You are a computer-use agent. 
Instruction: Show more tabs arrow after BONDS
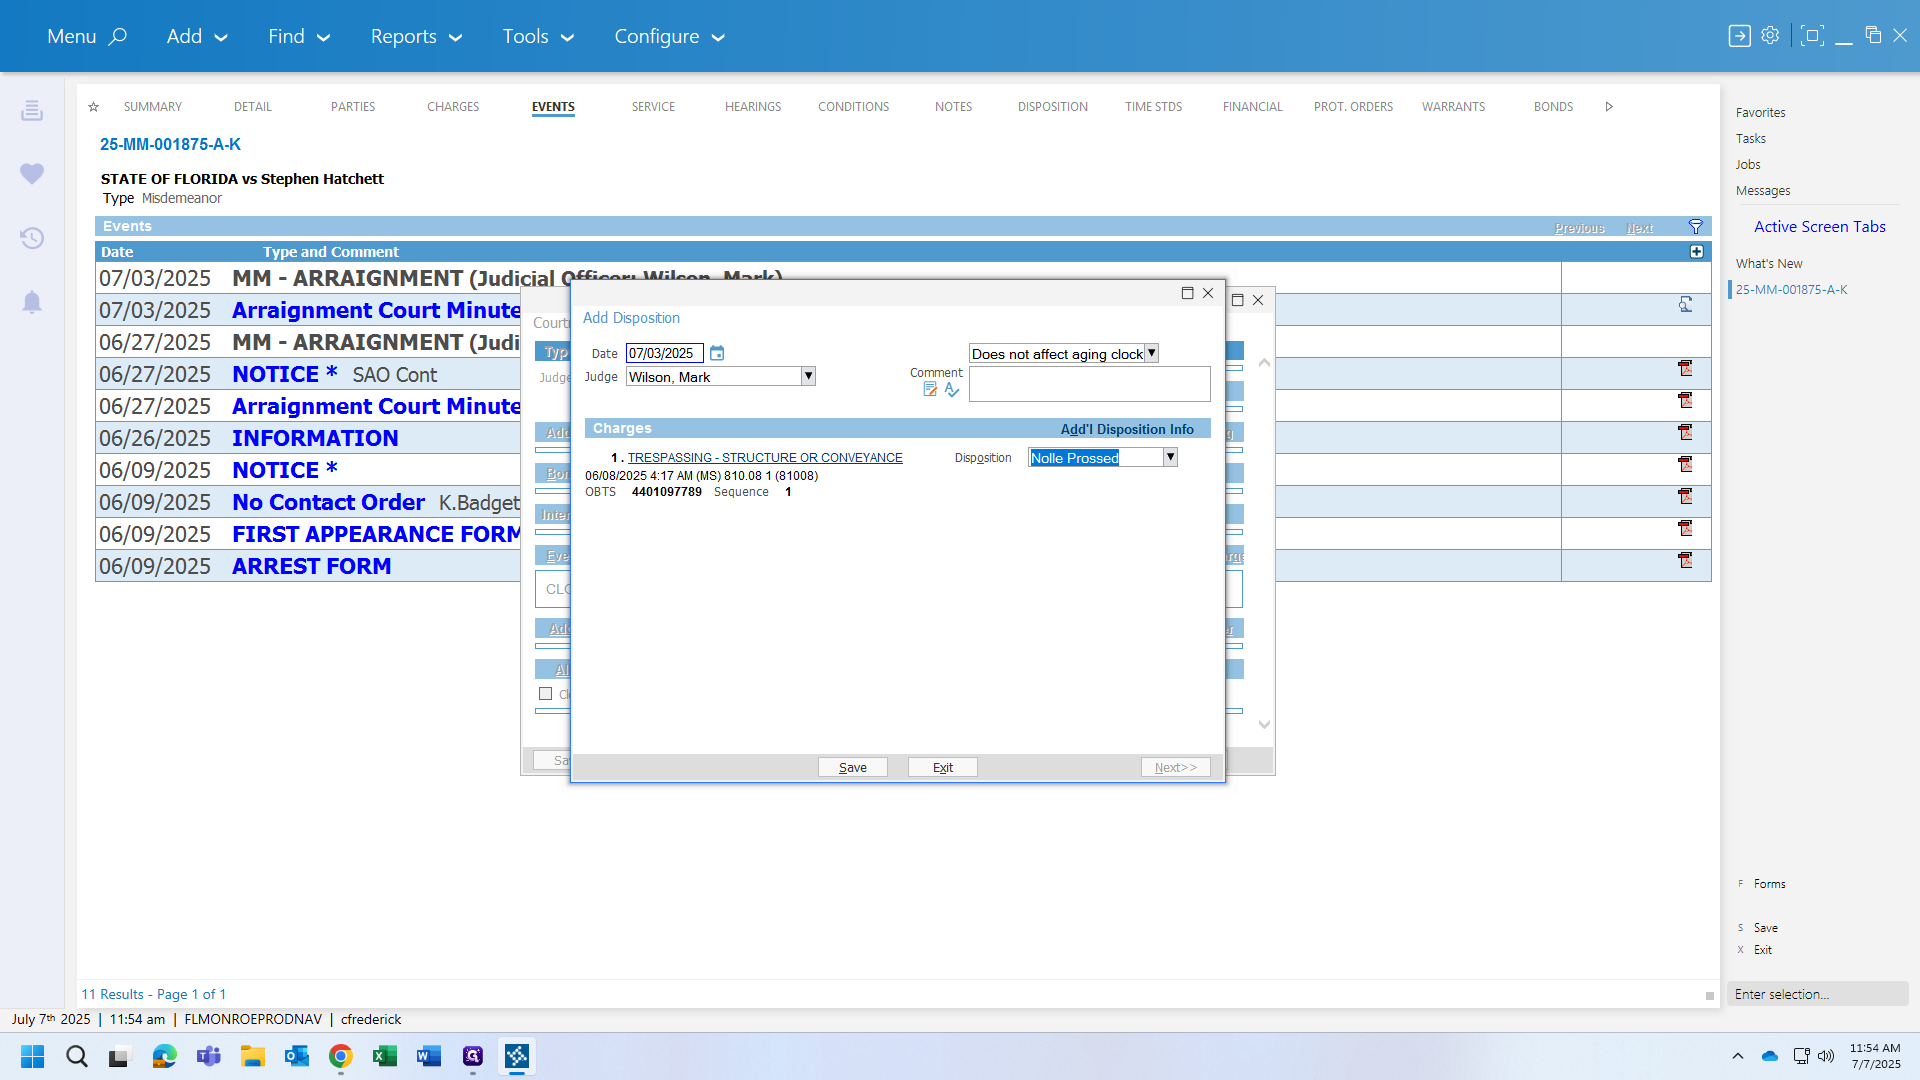pyautogui.click(x=1609, y=107)
